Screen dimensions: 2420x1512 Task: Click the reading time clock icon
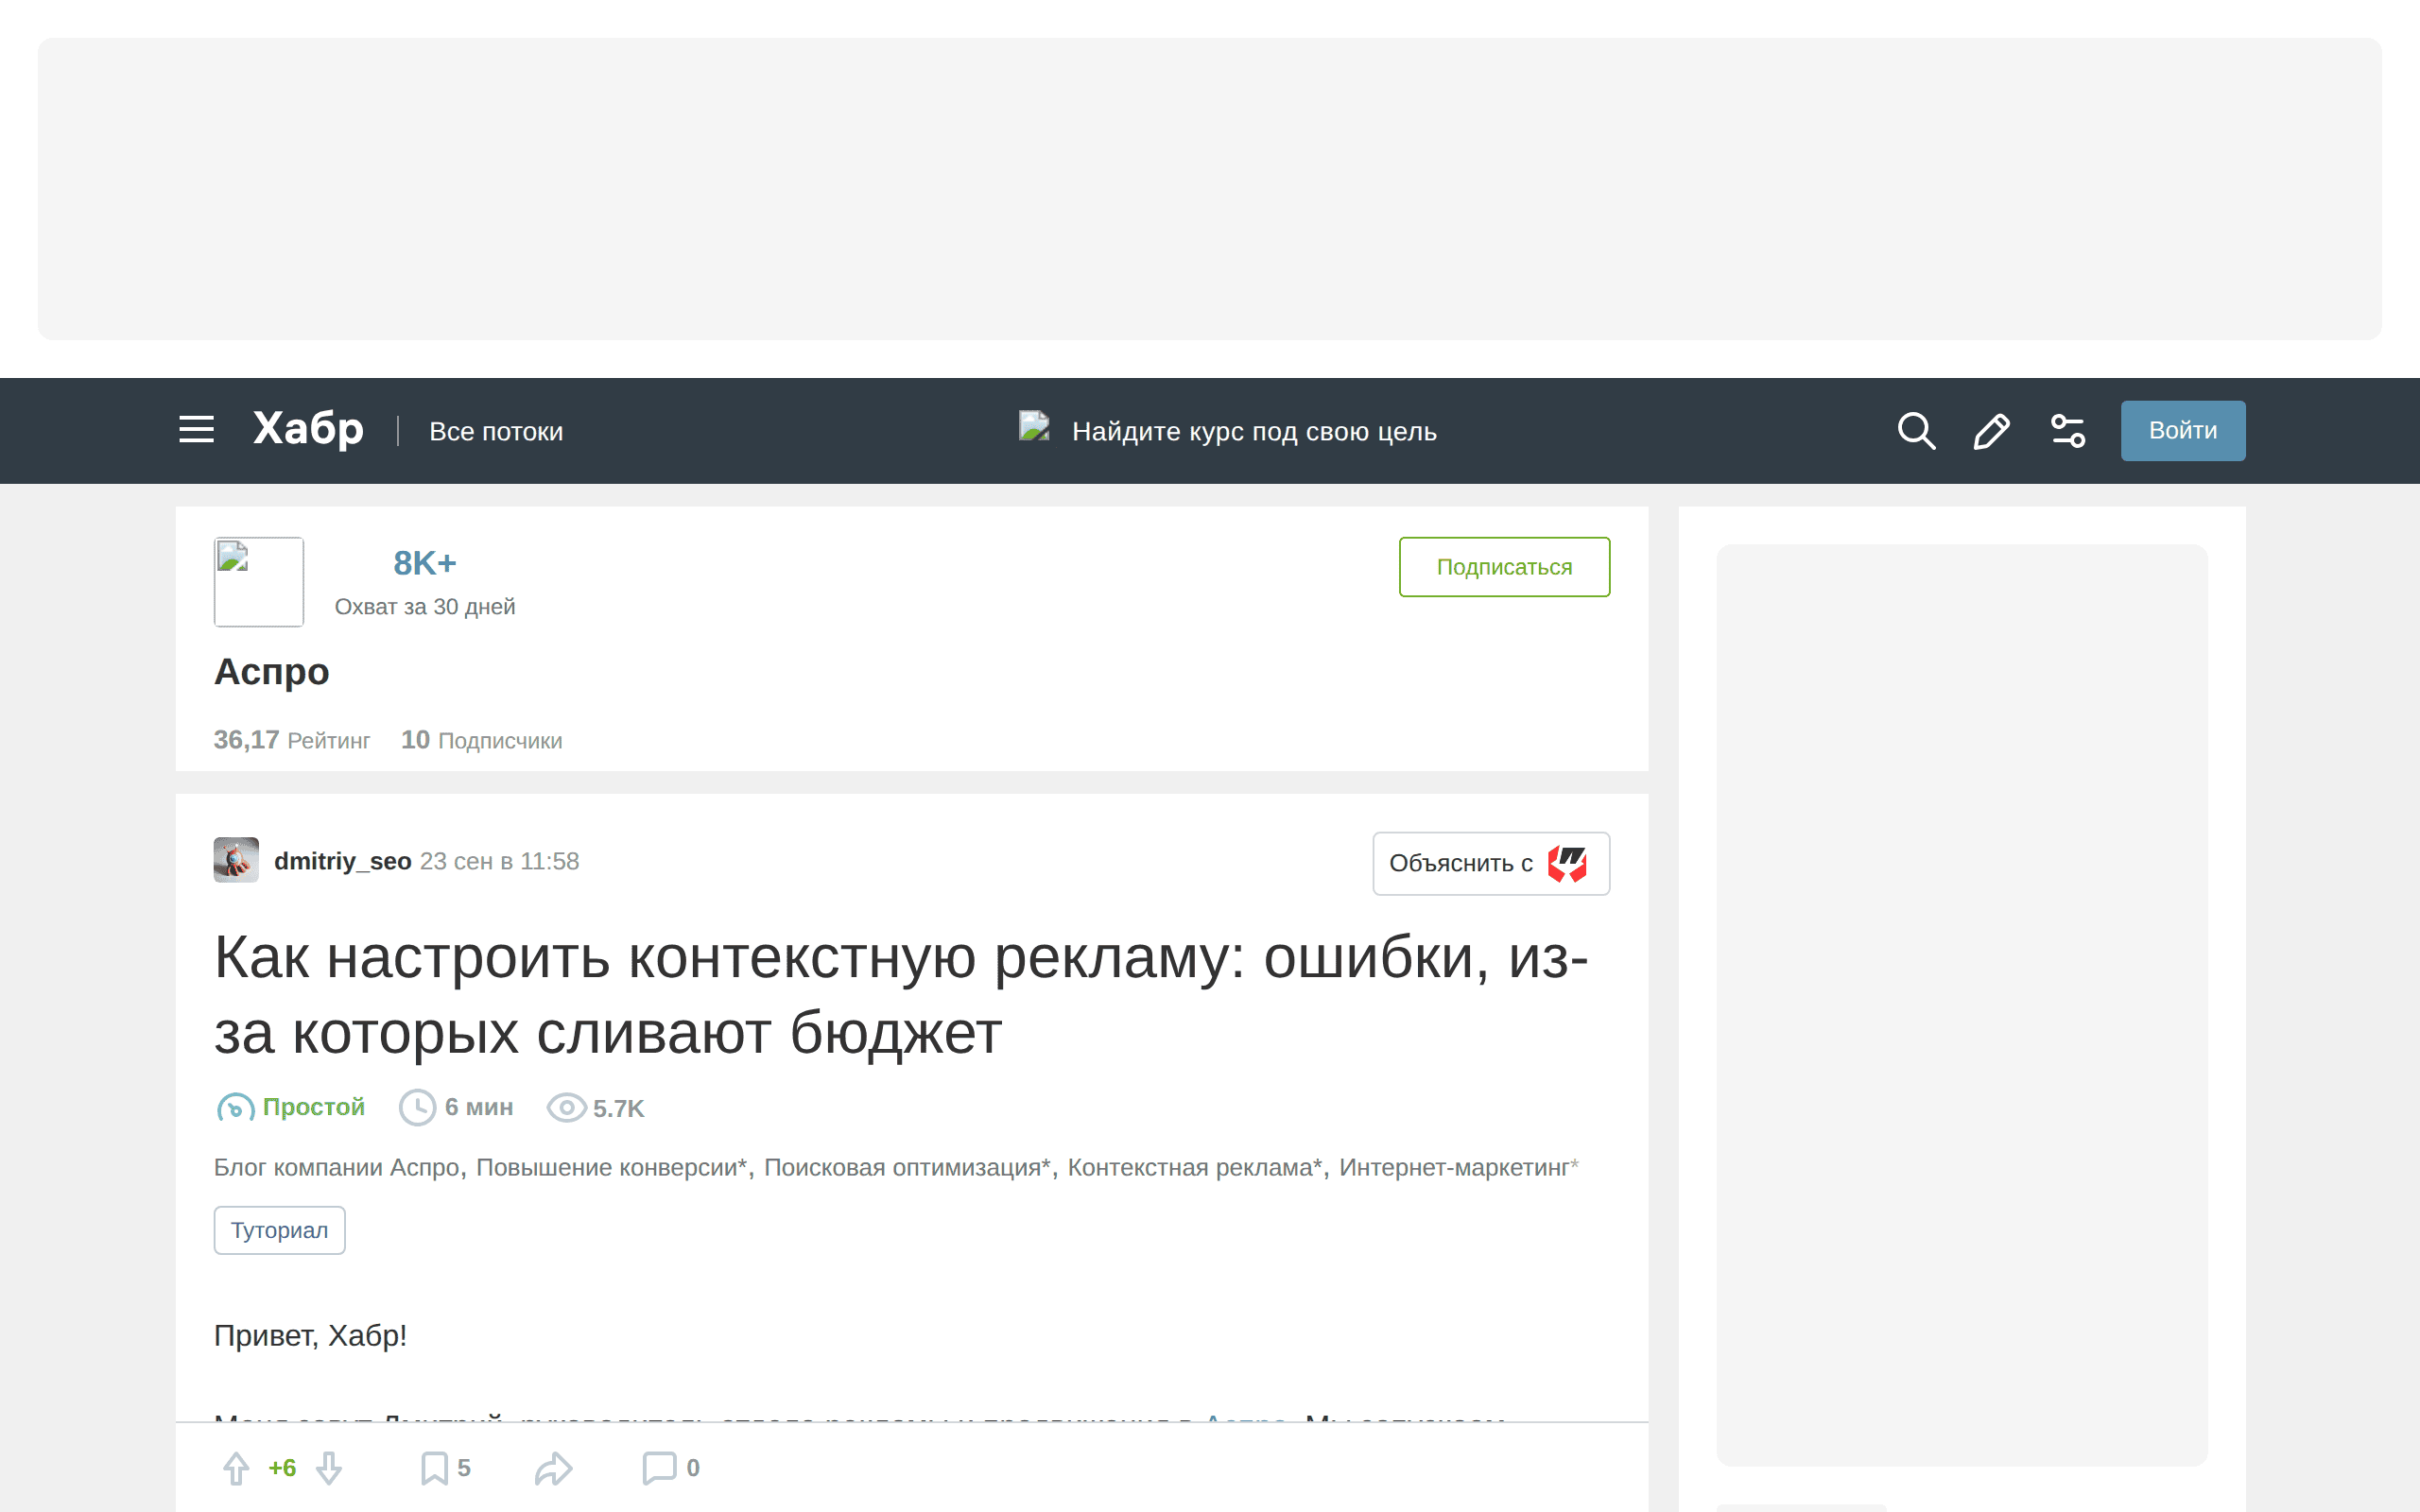tap(417, 1107)
